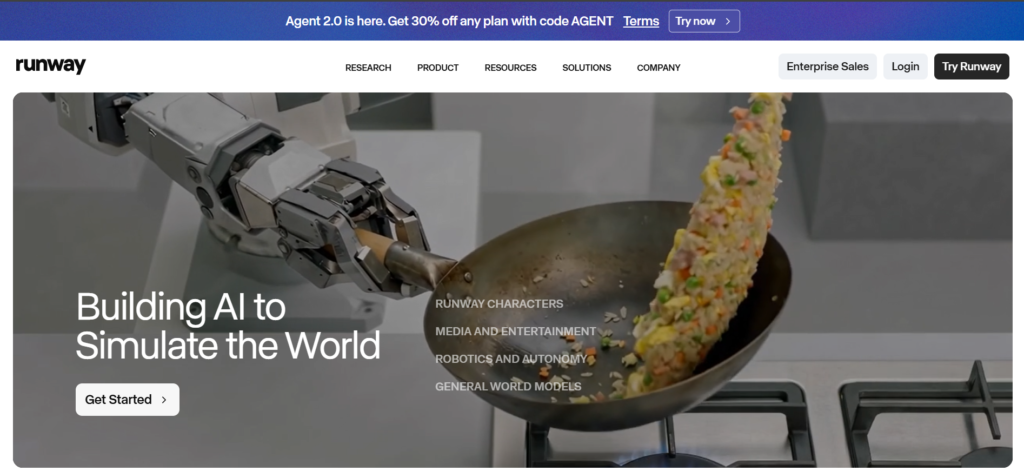Open the RESEARCH navigation menu
The height and width of the screenshot is (471, 1024).
pyautogui.click(x=368, y=67)
